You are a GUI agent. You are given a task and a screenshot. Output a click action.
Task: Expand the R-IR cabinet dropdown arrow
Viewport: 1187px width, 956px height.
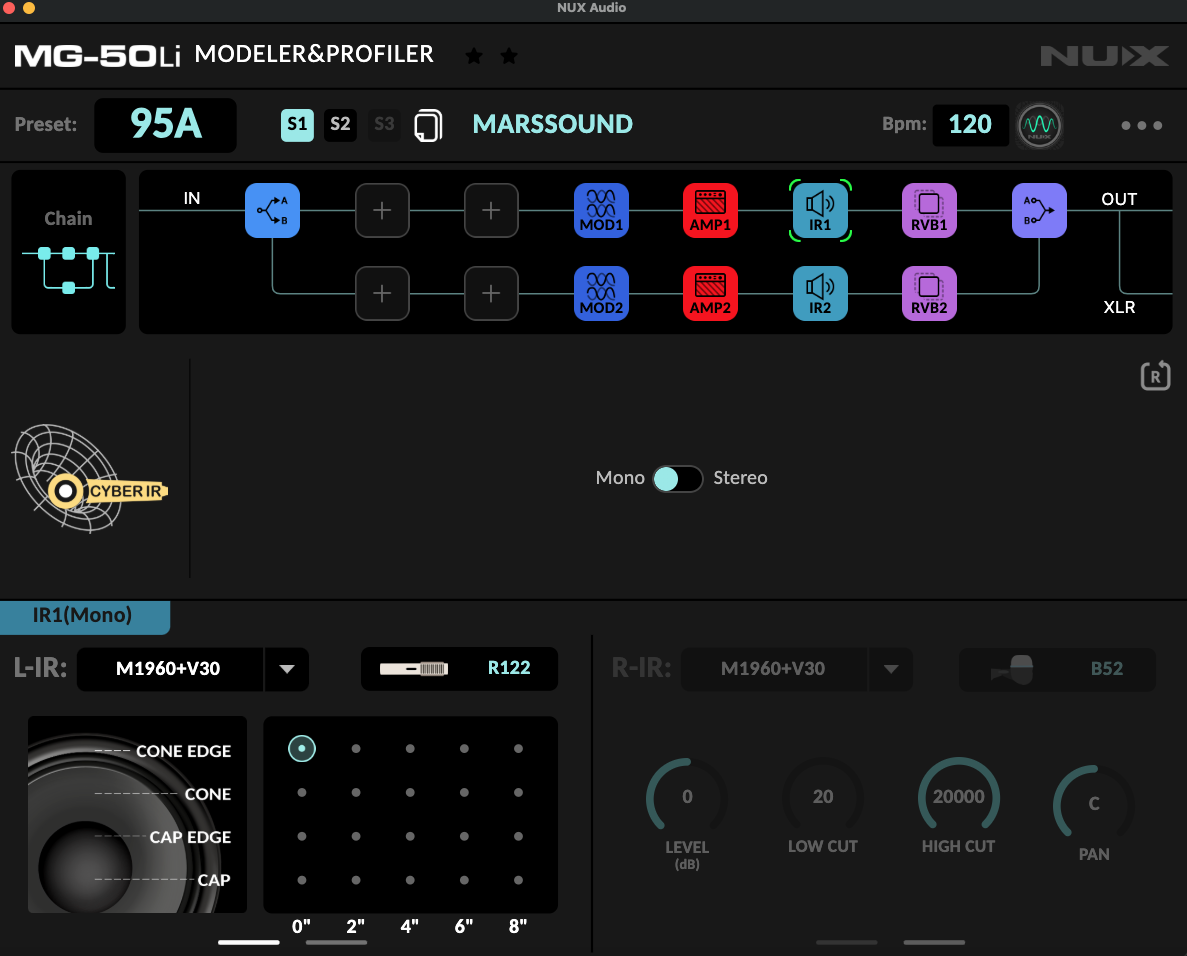[891, 669]
